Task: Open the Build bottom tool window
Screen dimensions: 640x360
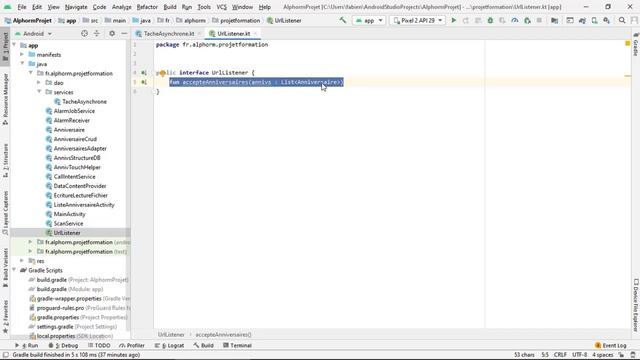Action: coord(203,345)
